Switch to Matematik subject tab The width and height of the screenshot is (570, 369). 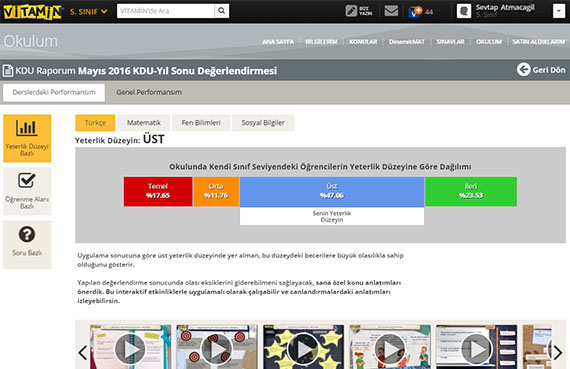[144, 123]
